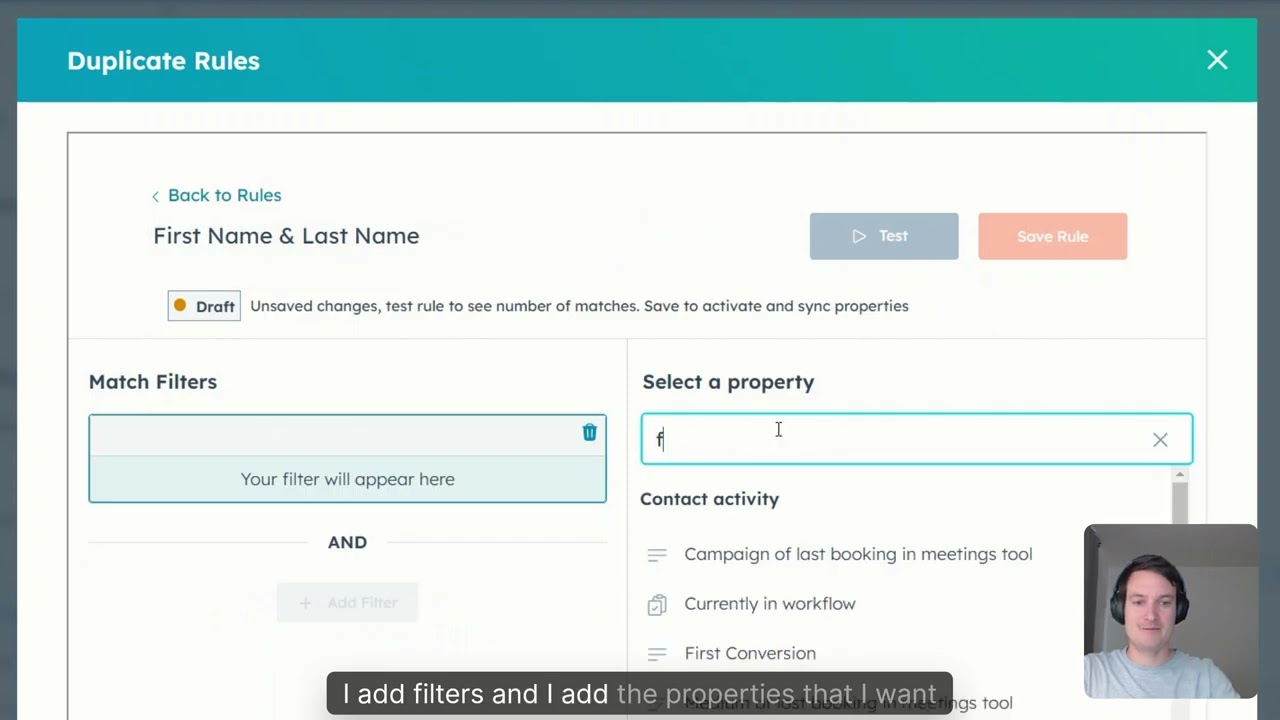Click the First Name & Last Name rule title
Screen dimensions: 1280x720
click(286, 236)
